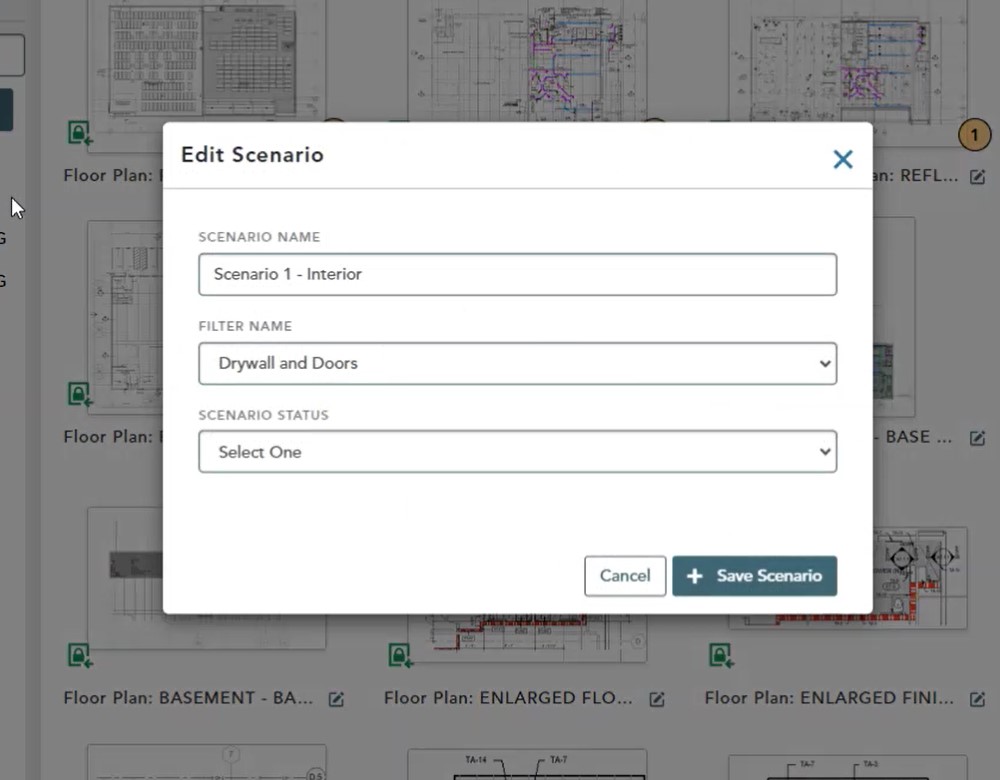Click the orange badge showing number 1
1000x780 pixels.
coord(974,134)
